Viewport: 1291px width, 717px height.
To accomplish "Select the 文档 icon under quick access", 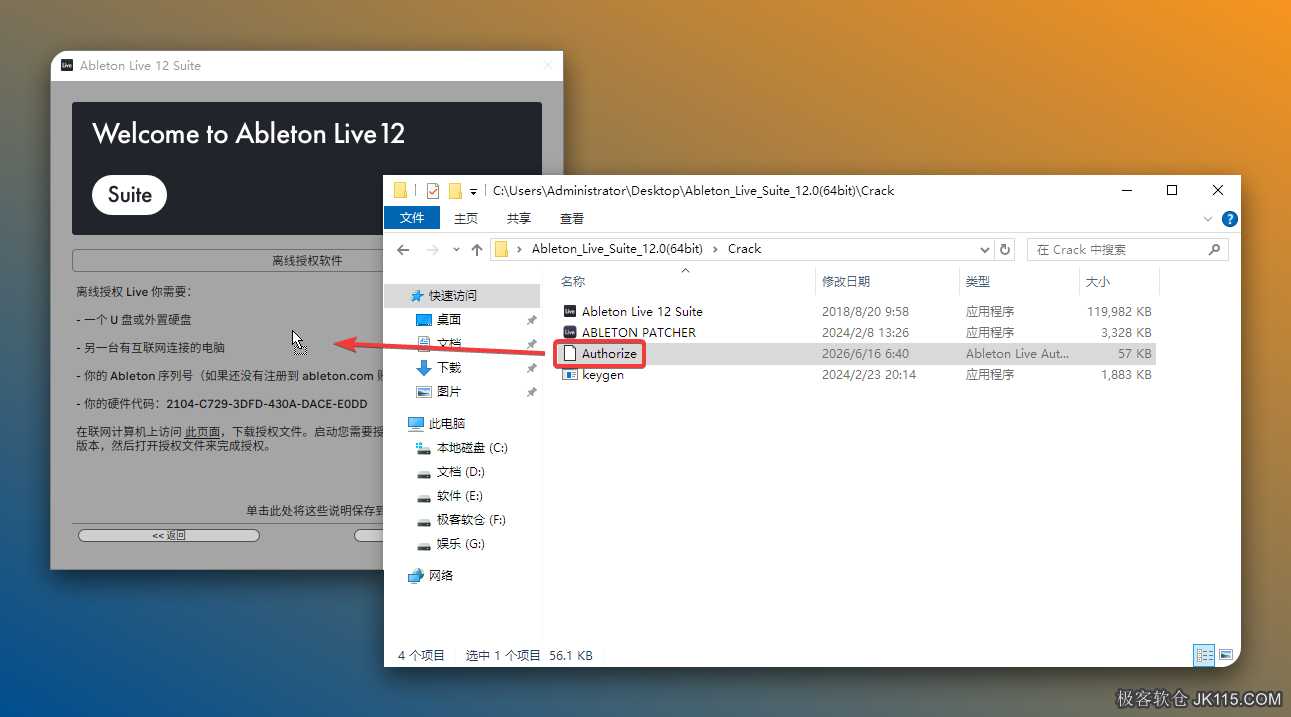I will tap(424, 344).
